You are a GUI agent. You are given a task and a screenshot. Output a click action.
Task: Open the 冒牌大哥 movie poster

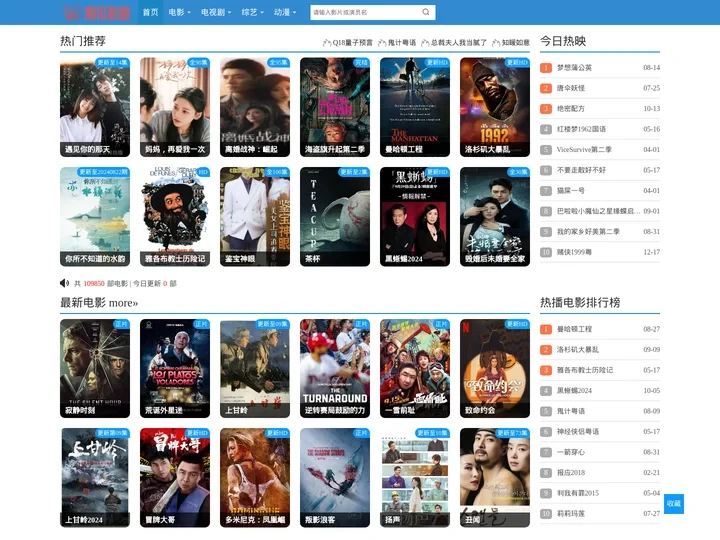(x=174, y=478)
